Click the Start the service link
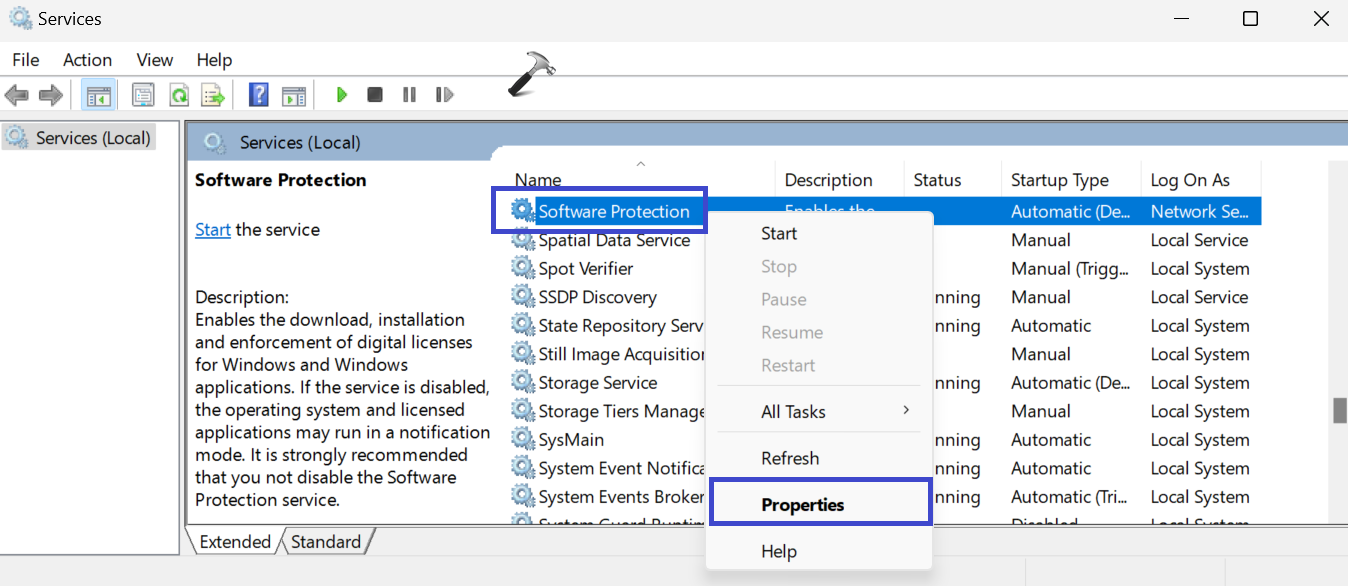This screenshot has width=1348, height=586. (213, 230)
